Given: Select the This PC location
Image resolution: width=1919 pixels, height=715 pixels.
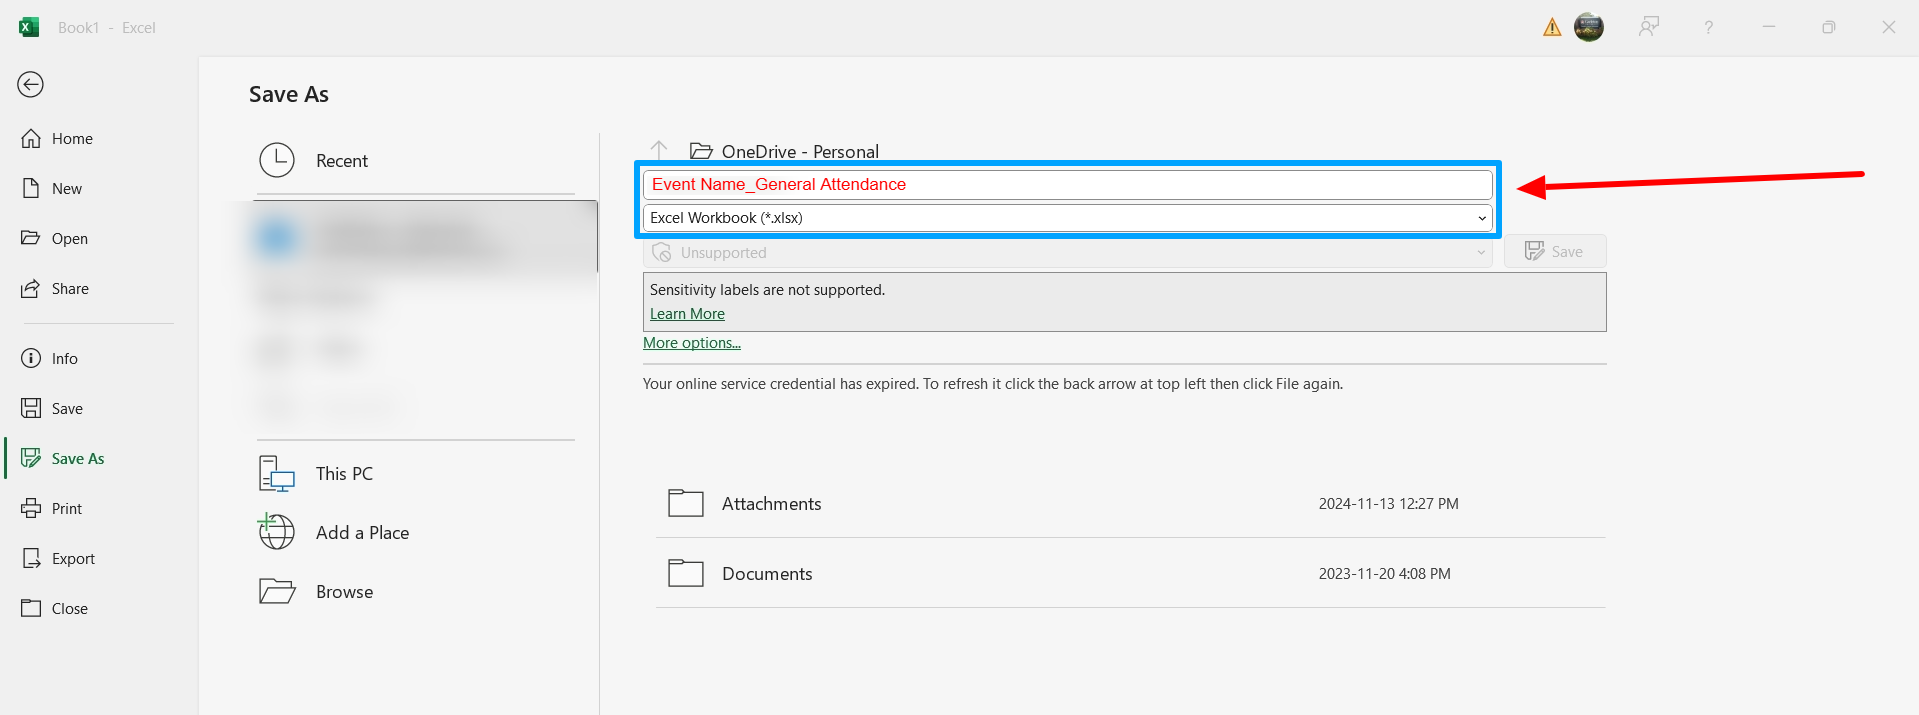Looking at the screenshot, I should click(344, 474).
